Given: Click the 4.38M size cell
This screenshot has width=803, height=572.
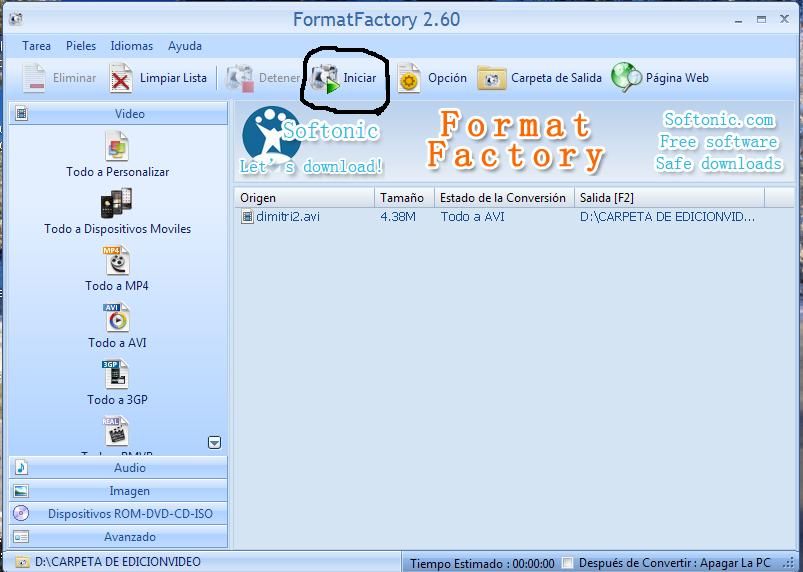Looking at the screenshot, I should click(x=398, y=217).
